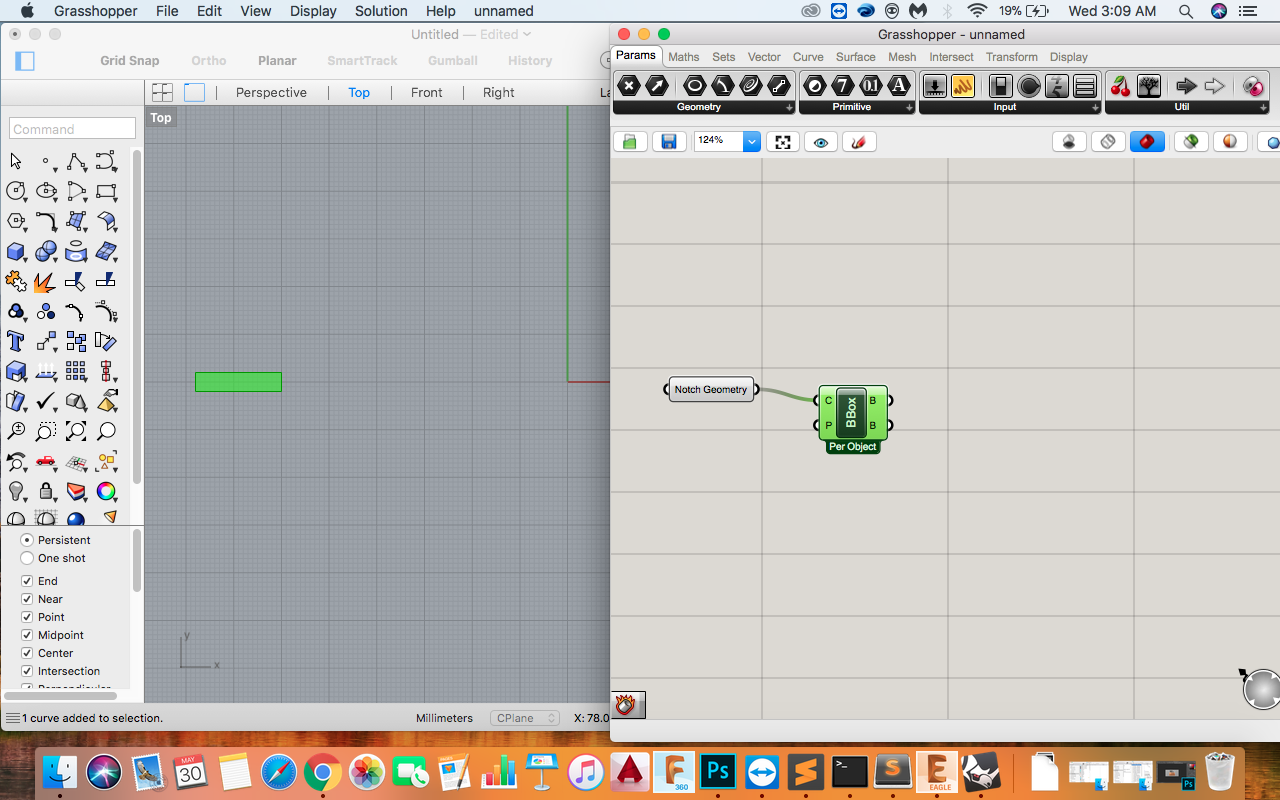Screen dimensions: 1280x800
Task: Open the 124% zoom dropdown
Action: tap(752, 142)
